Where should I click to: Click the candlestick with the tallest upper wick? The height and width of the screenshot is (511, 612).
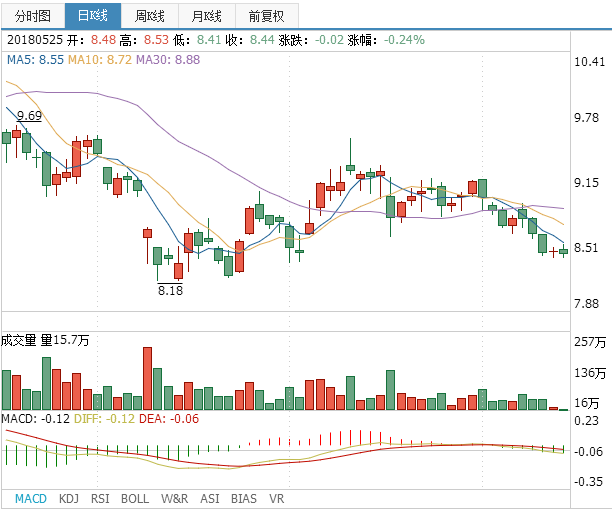[350, 156]
